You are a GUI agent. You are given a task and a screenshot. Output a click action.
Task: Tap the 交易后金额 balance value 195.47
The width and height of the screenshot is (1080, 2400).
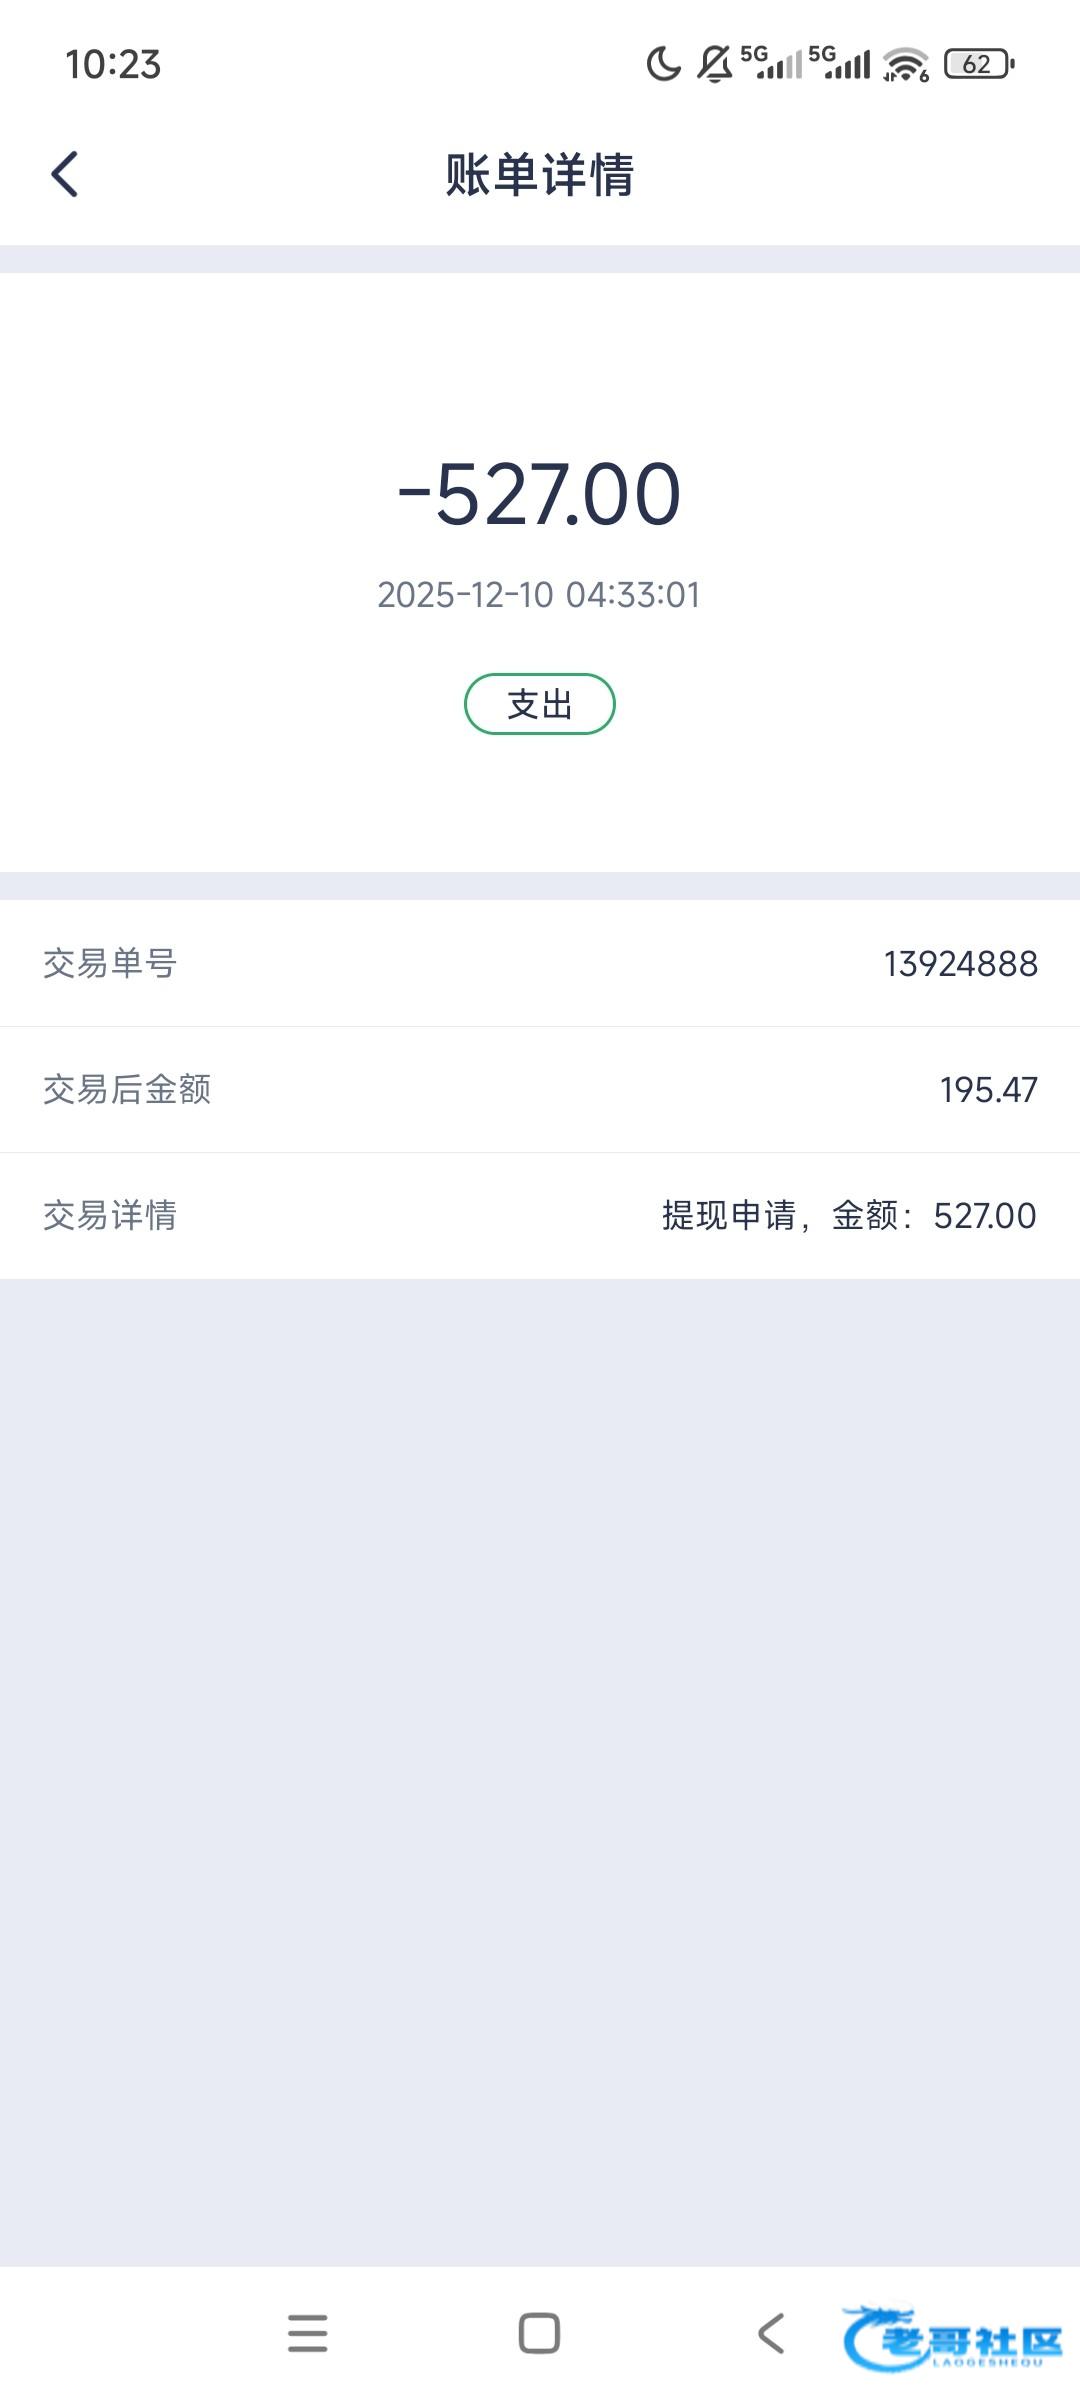pos(988,1090)
